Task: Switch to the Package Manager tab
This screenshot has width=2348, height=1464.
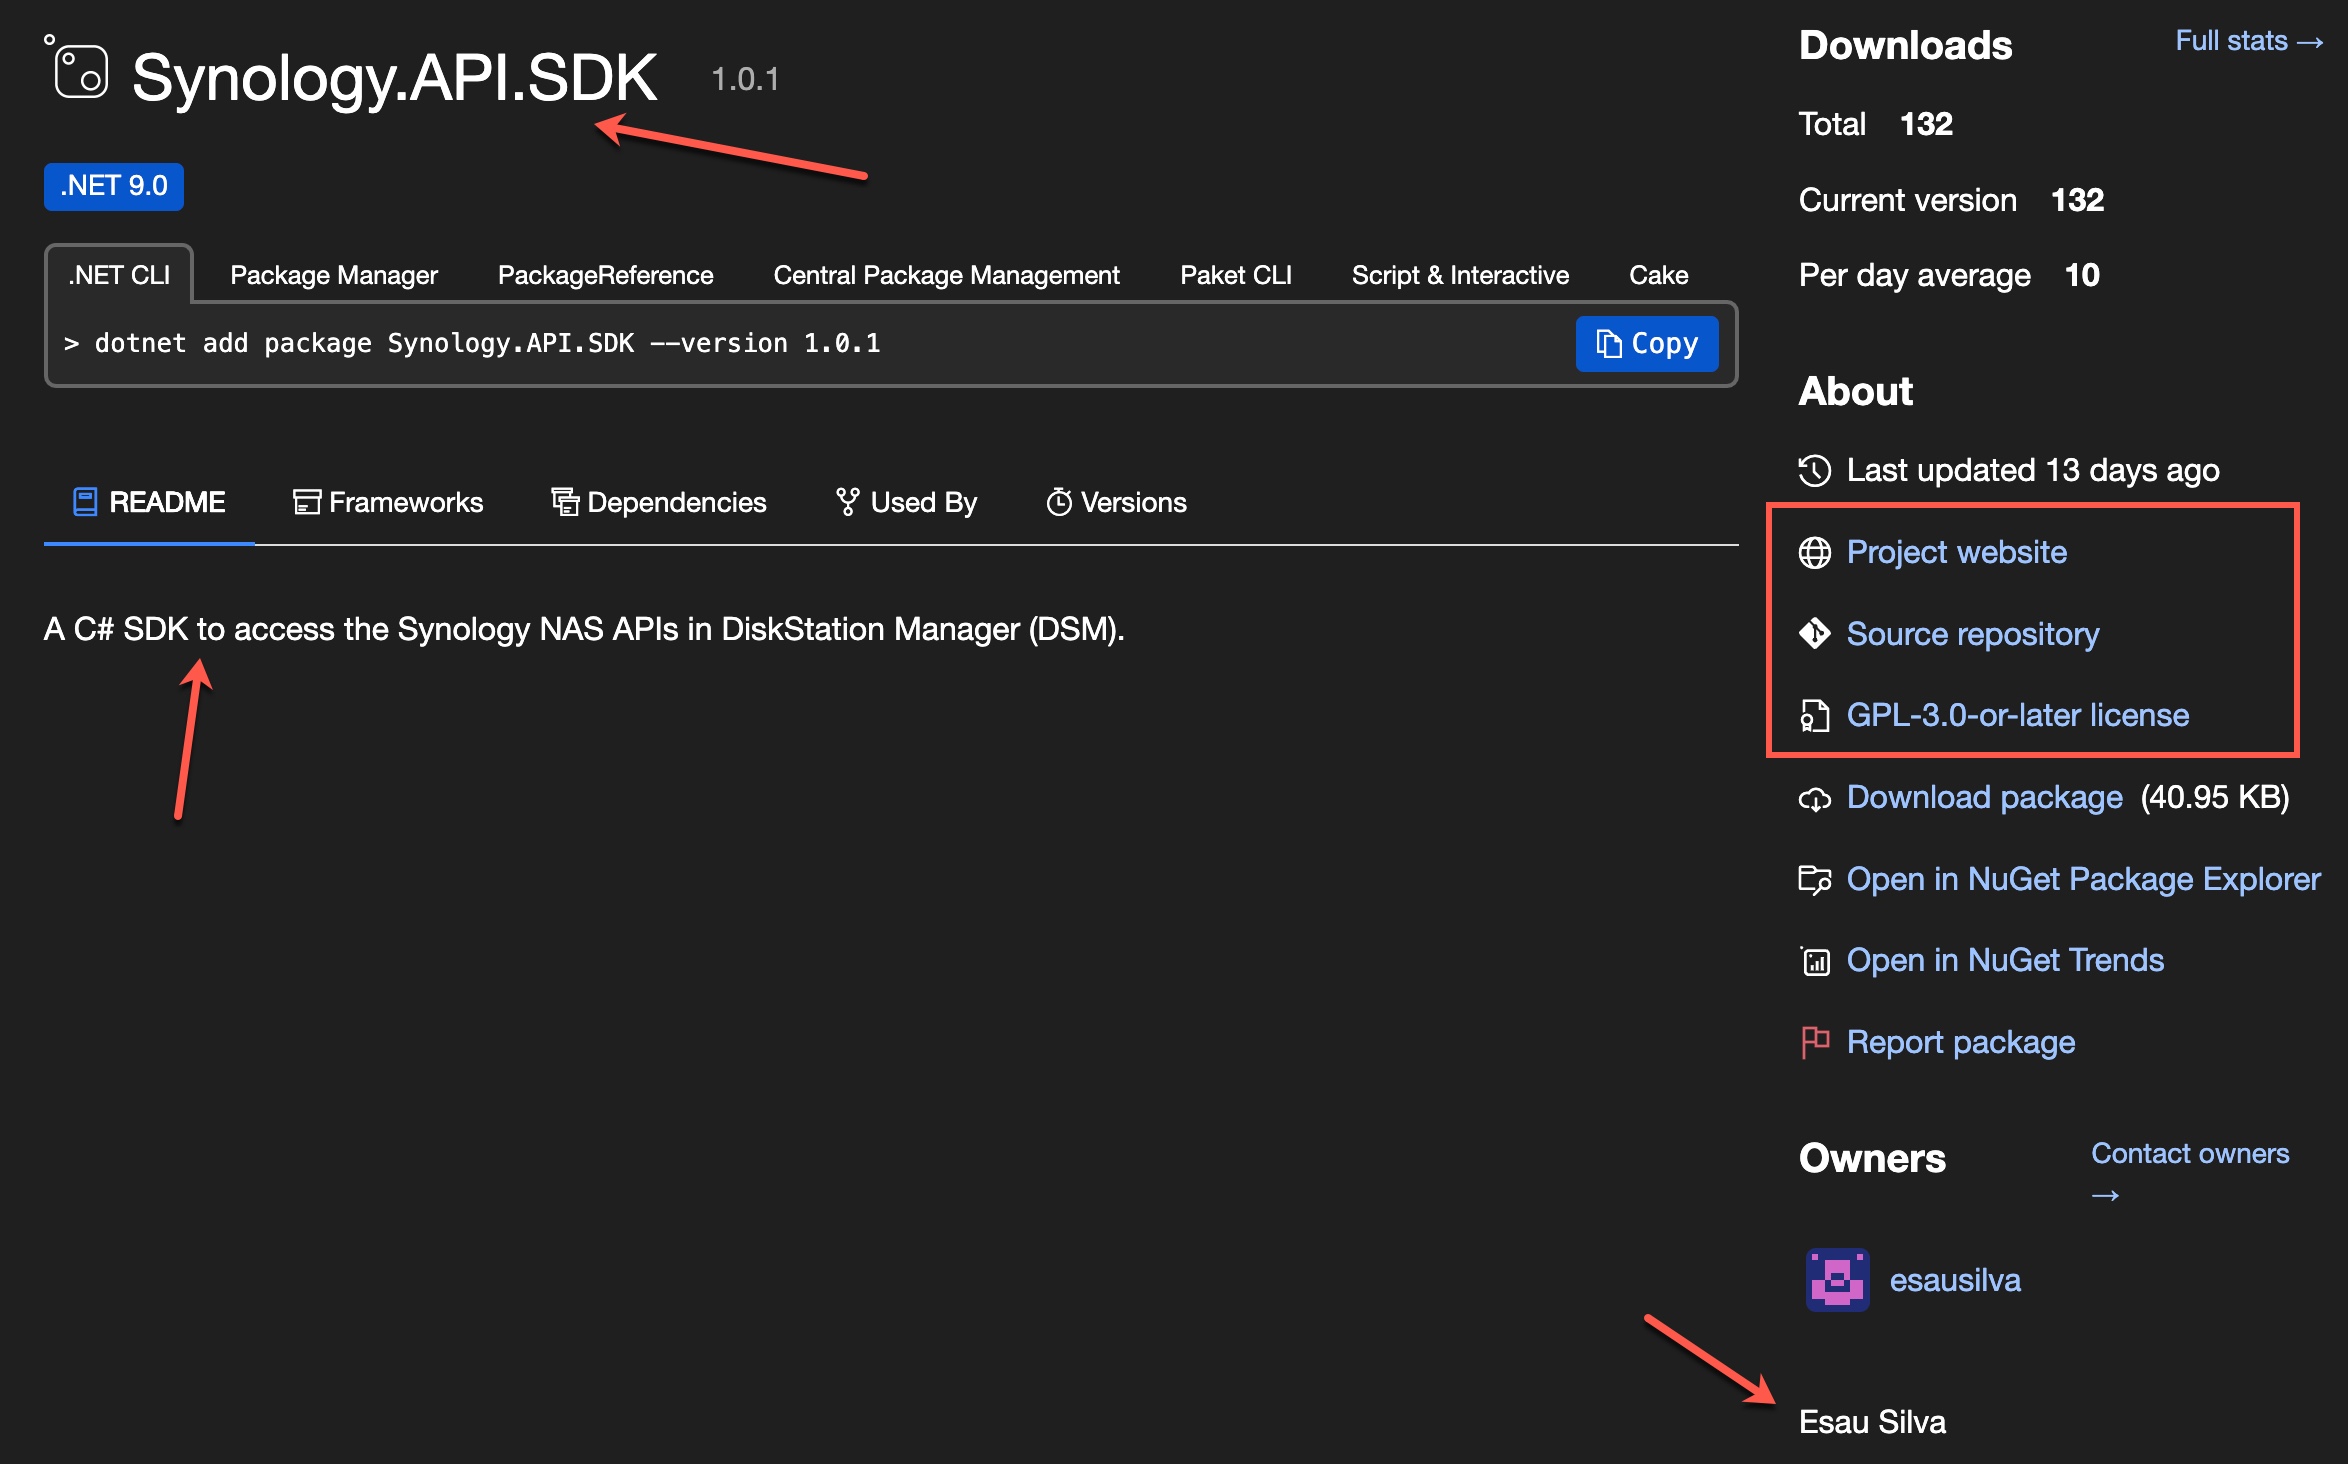Action: click(x=333, y=275)
